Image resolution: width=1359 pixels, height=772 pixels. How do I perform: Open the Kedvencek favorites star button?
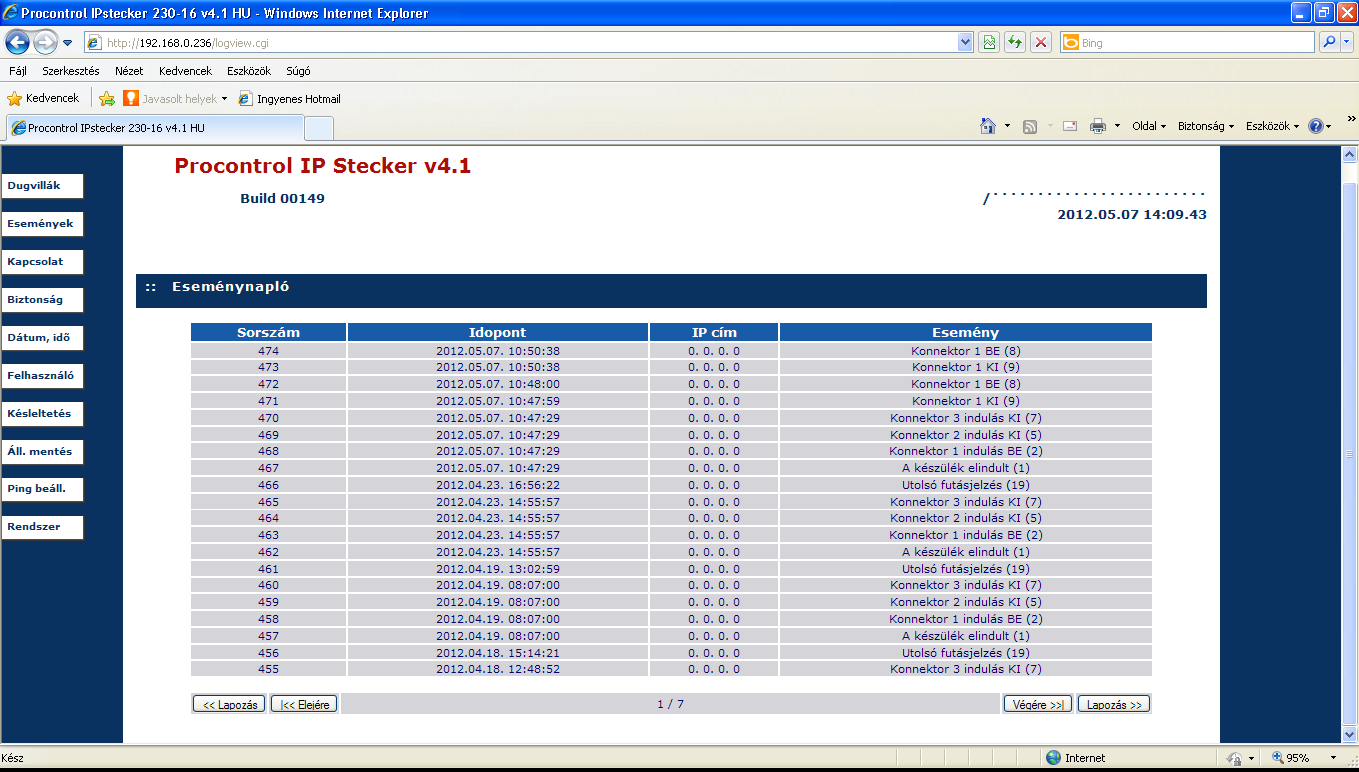[x=43, y=98]
